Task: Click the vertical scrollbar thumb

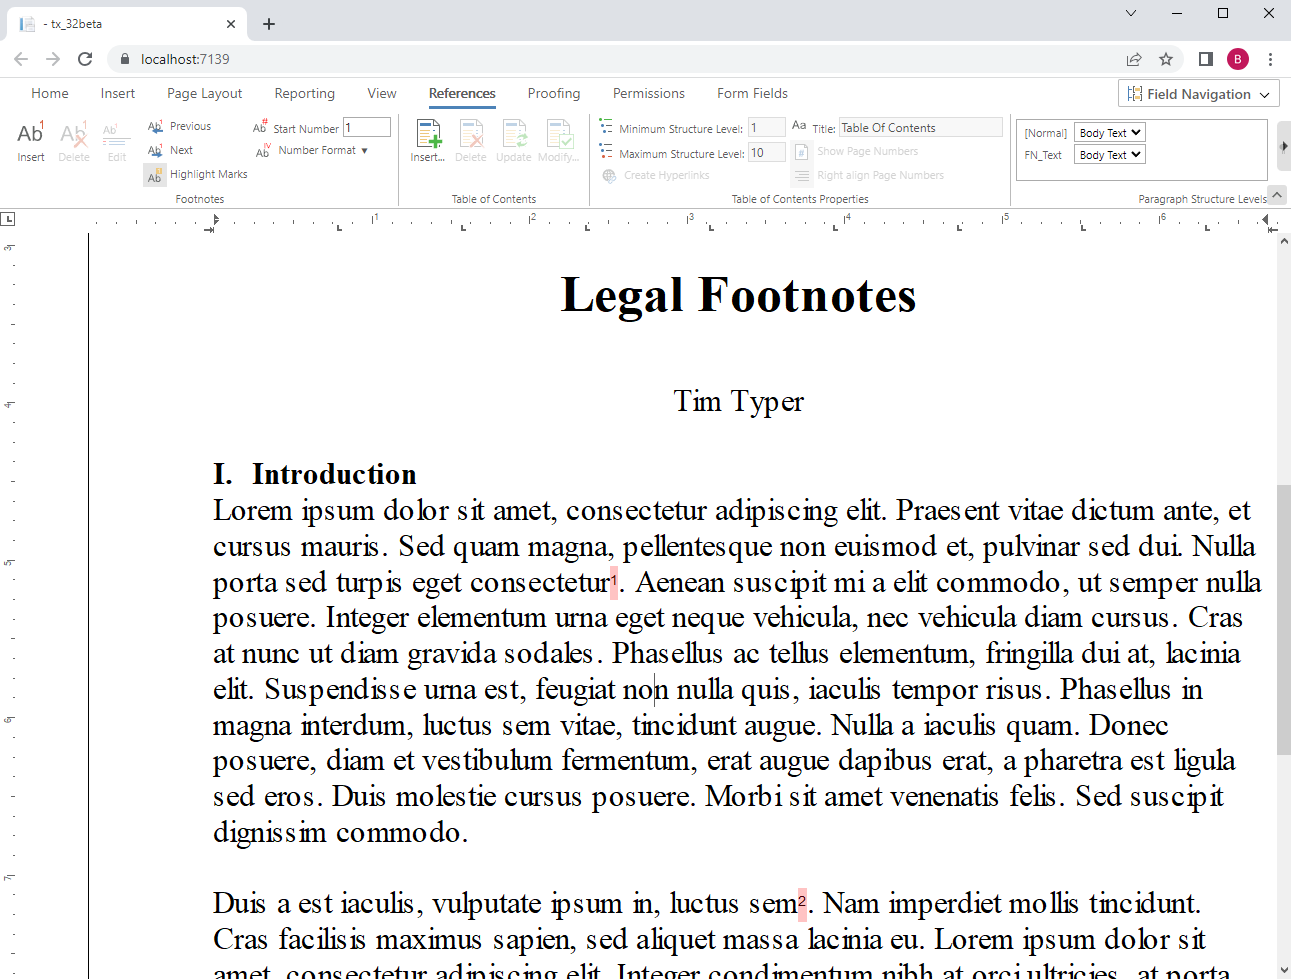Action: pyautogui.click(x=1284, y=619)
